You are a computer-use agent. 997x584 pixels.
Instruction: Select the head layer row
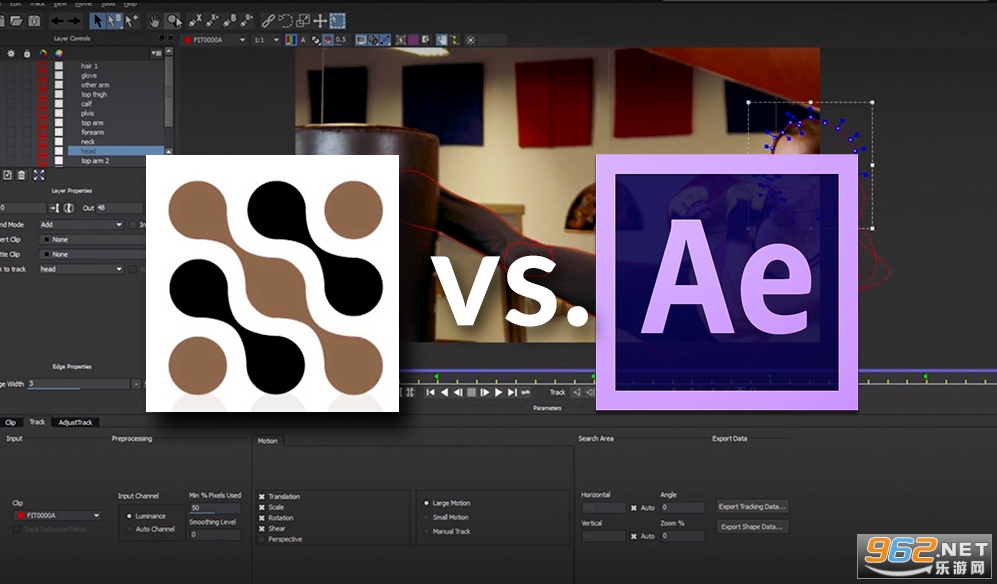tap(116, 151)
